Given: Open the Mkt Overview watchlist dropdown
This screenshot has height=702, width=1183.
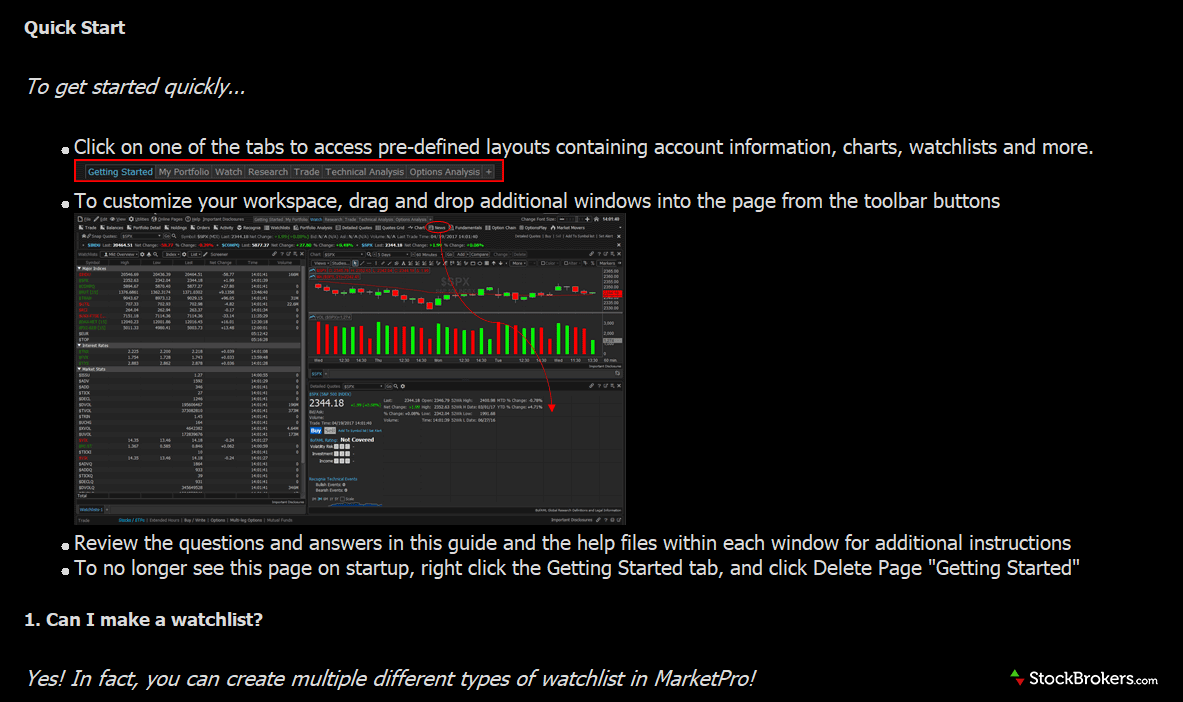Looking at the screenshot, I should pyautogui.click(x=120, y=254).
